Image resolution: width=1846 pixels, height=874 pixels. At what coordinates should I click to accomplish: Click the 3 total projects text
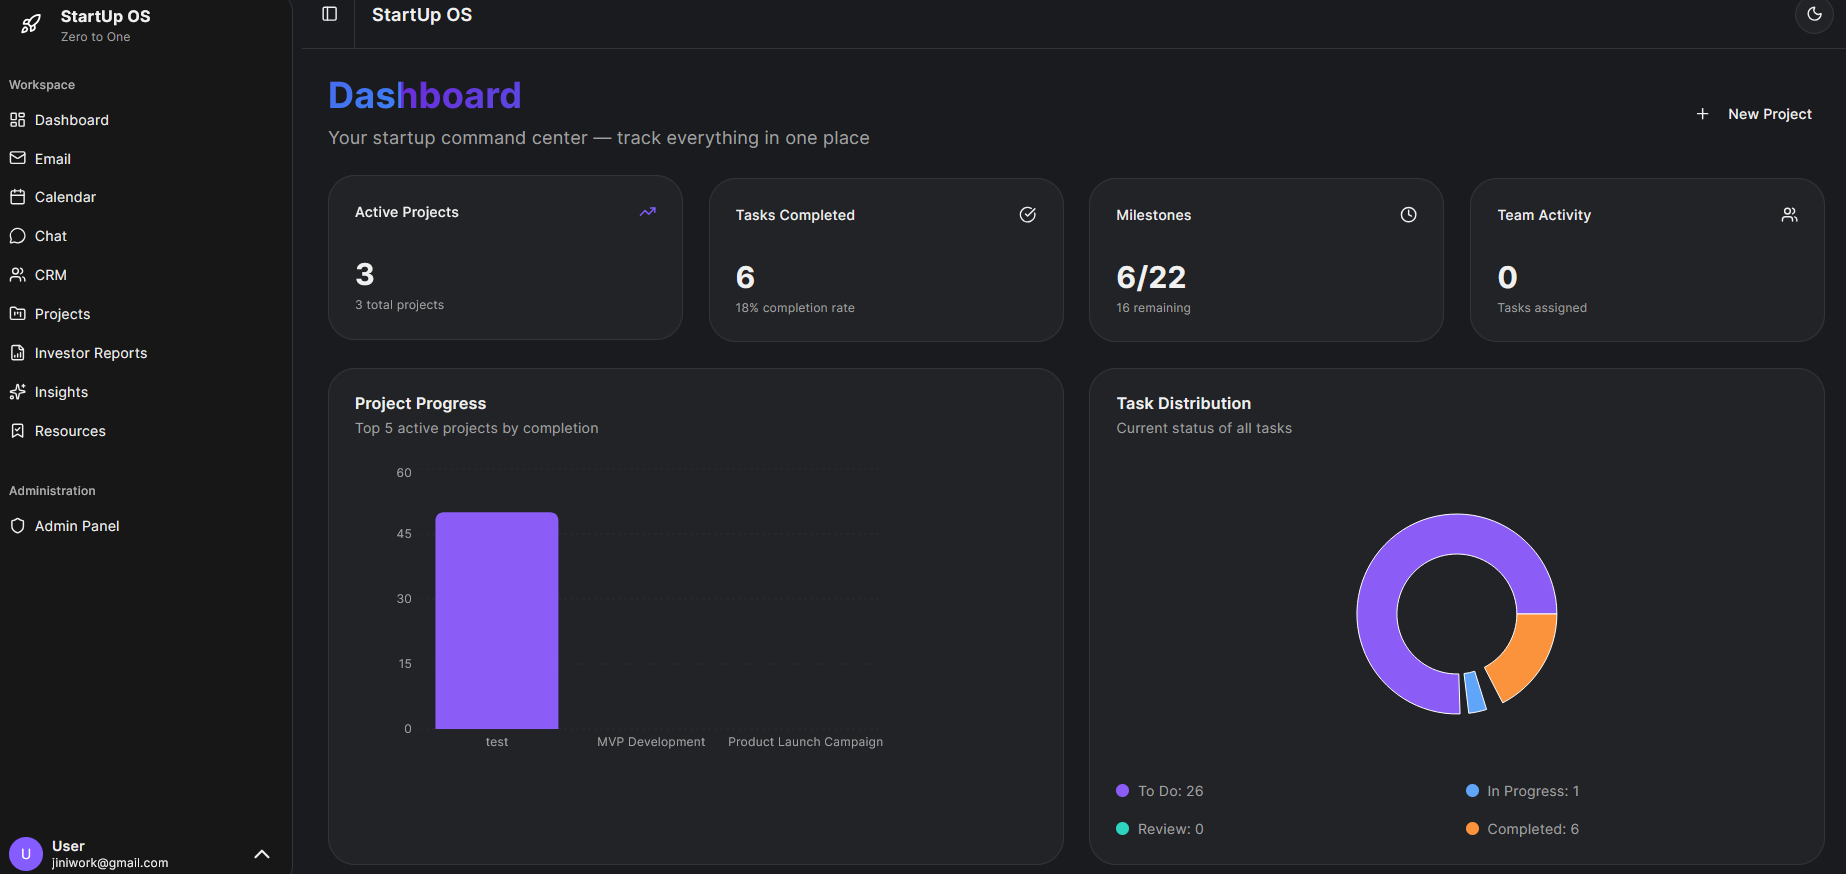tap(399, 305)
